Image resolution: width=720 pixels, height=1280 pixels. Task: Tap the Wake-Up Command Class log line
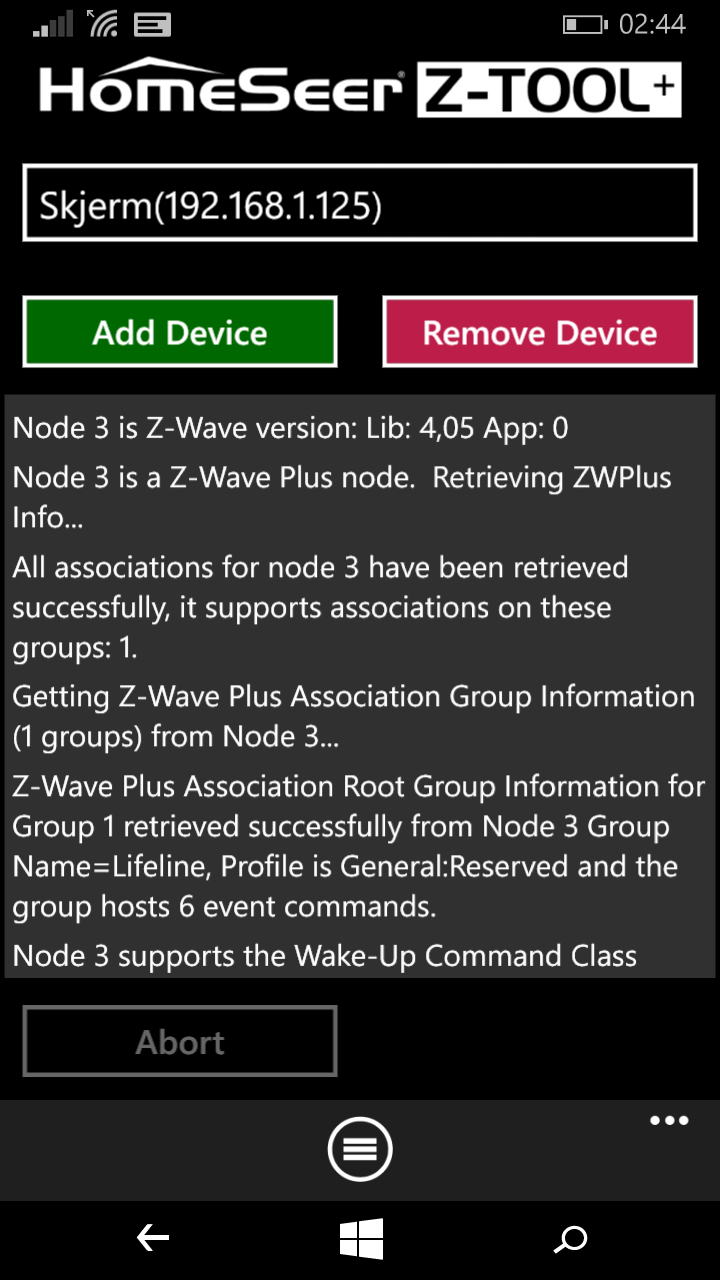click(325, 956)
